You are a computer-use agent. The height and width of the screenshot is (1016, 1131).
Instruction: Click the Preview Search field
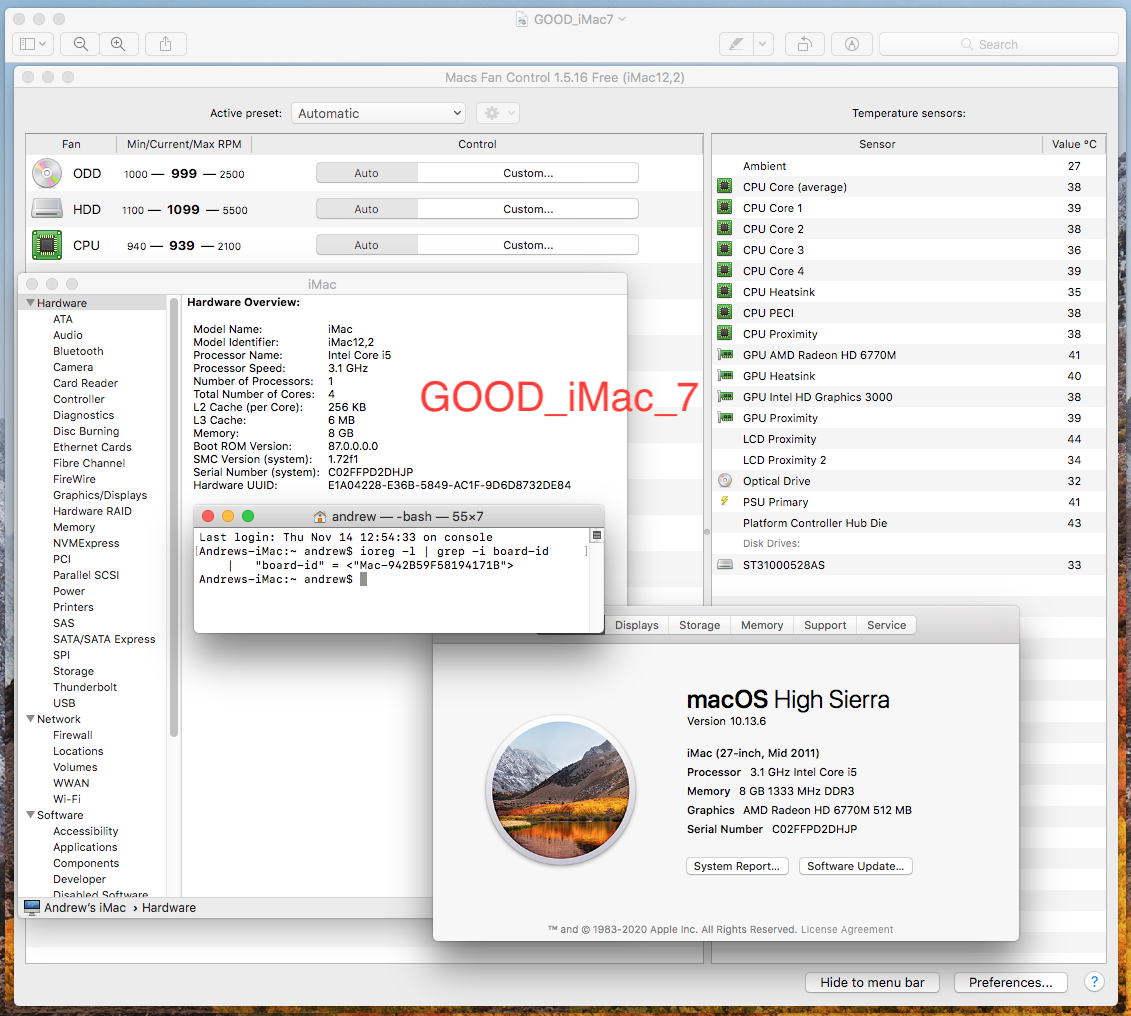click(998, 44)
